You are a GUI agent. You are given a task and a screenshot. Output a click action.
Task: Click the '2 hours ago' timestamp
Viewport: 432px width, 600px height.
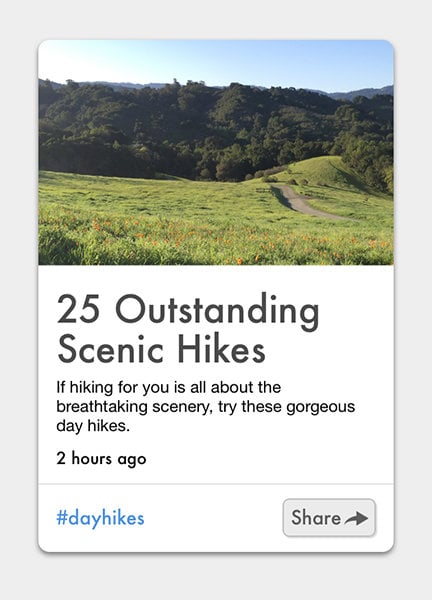tap(101, 458)
